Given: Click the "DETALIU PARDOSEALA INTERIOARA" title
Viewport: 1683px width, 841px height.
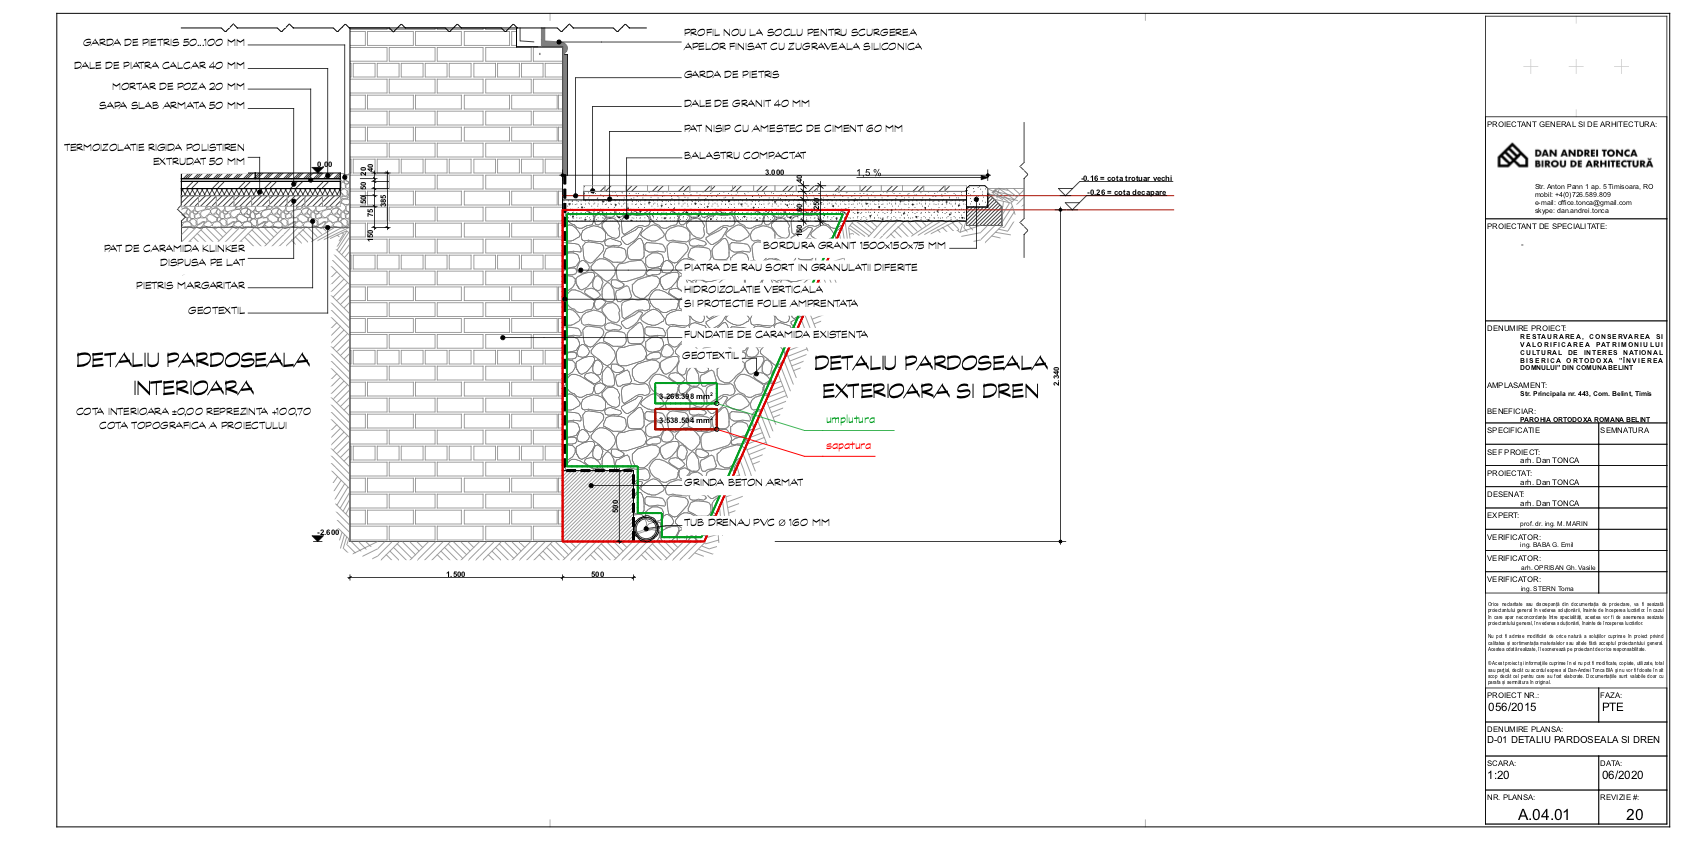Looking at the screenshot, I should coord(193,373).
